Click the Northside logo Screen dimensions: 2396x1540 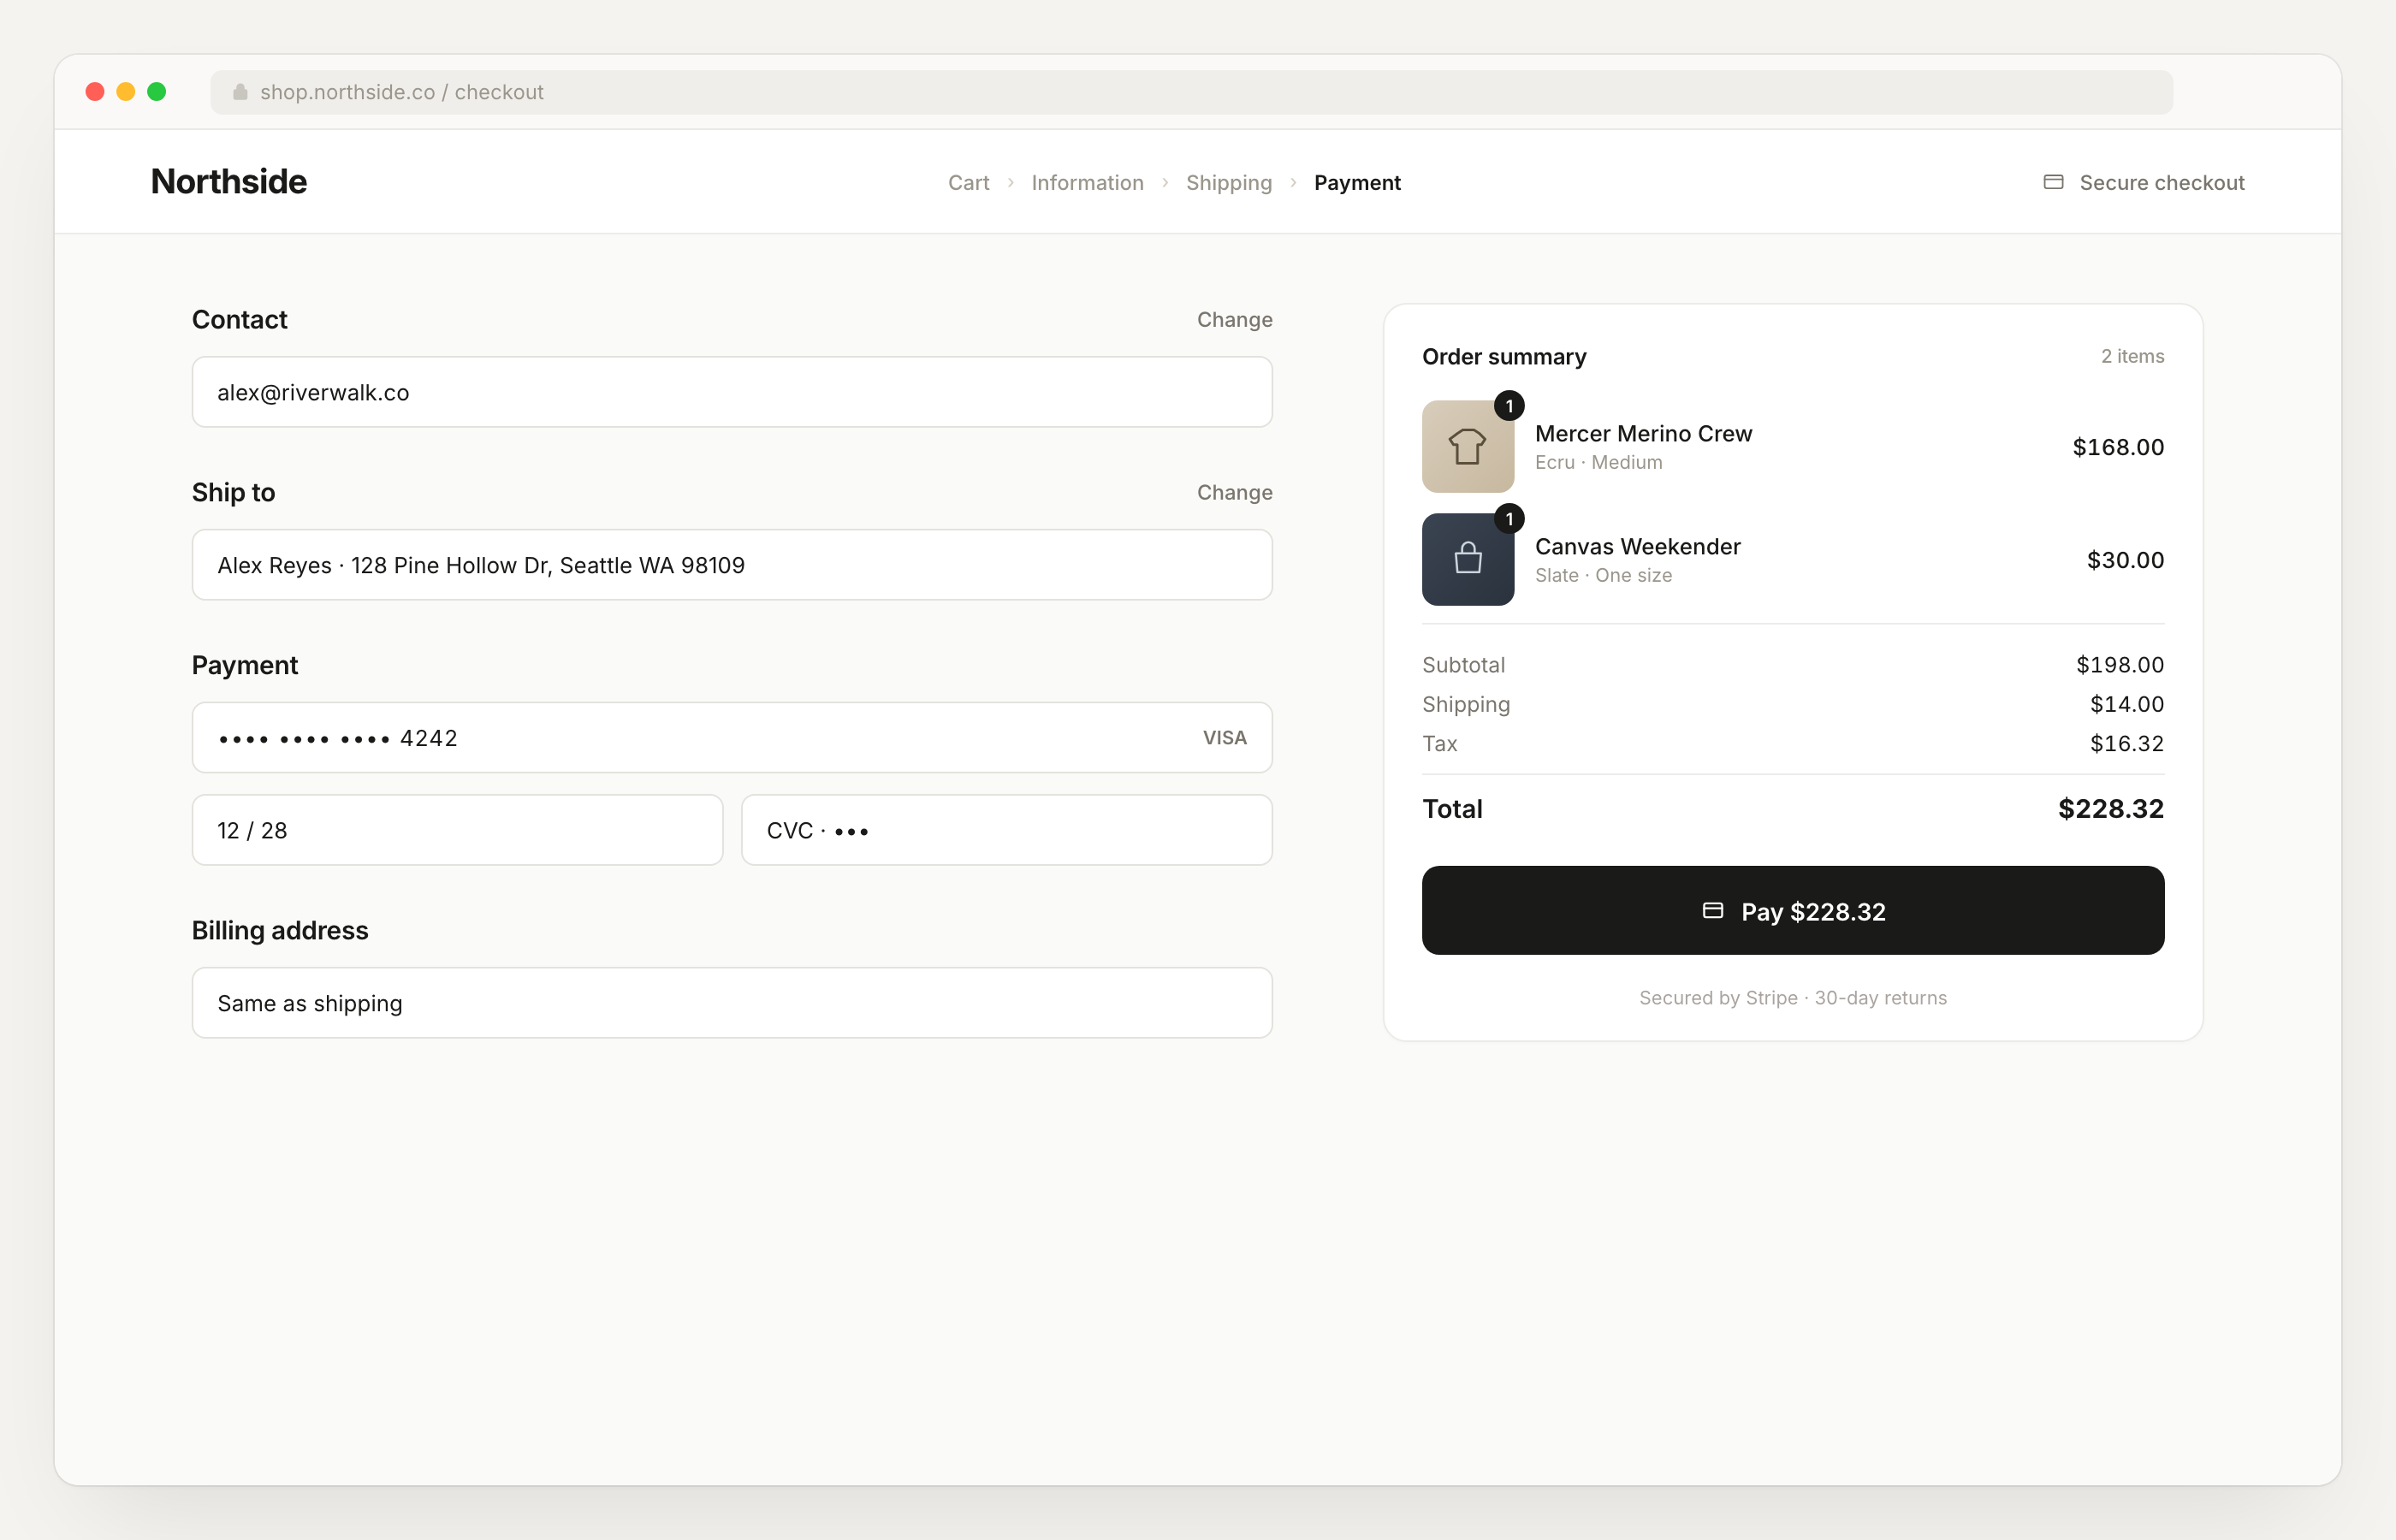click(x=229, y=182)
